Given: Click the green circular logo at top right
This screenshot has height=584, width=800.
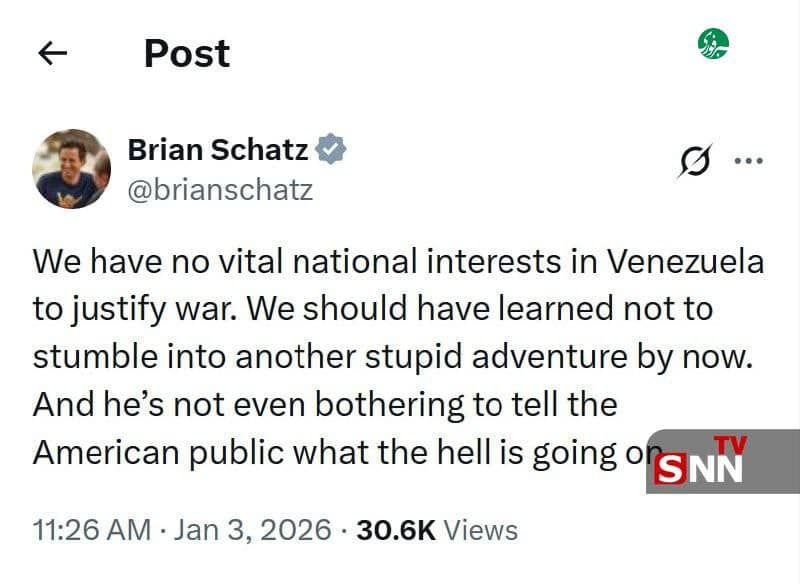Looking at the screenshot, I should (713, 44).
